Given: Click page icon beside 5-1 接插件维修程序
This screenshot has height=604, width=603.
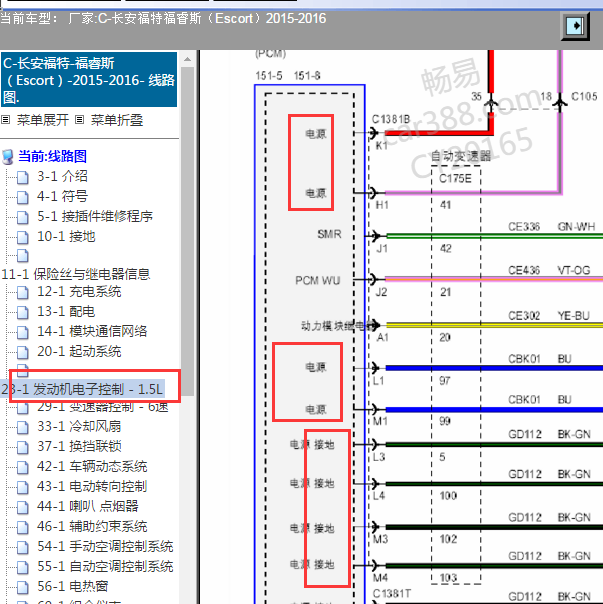Looking at the screenshot, I should (23, 218).
